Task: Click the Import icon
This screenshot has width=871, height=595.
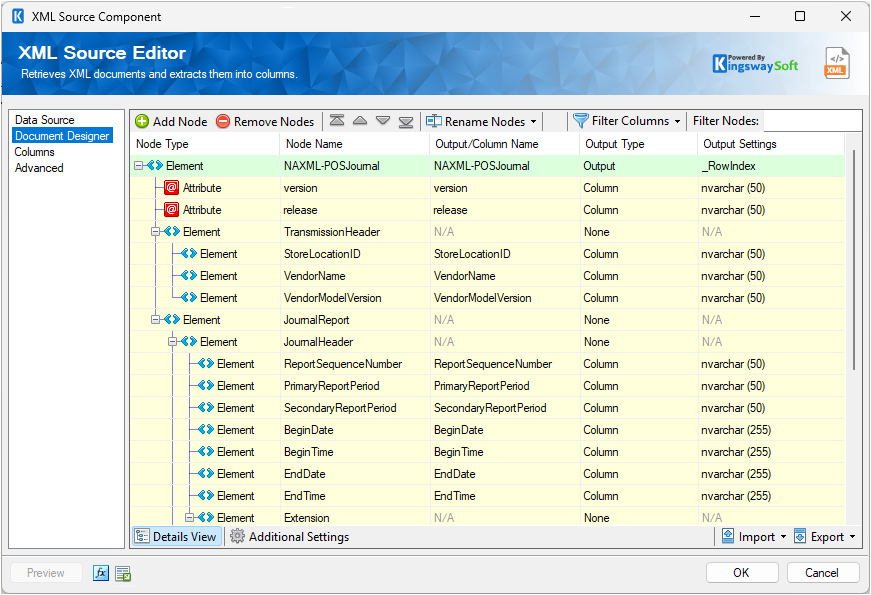Action: 728,536
